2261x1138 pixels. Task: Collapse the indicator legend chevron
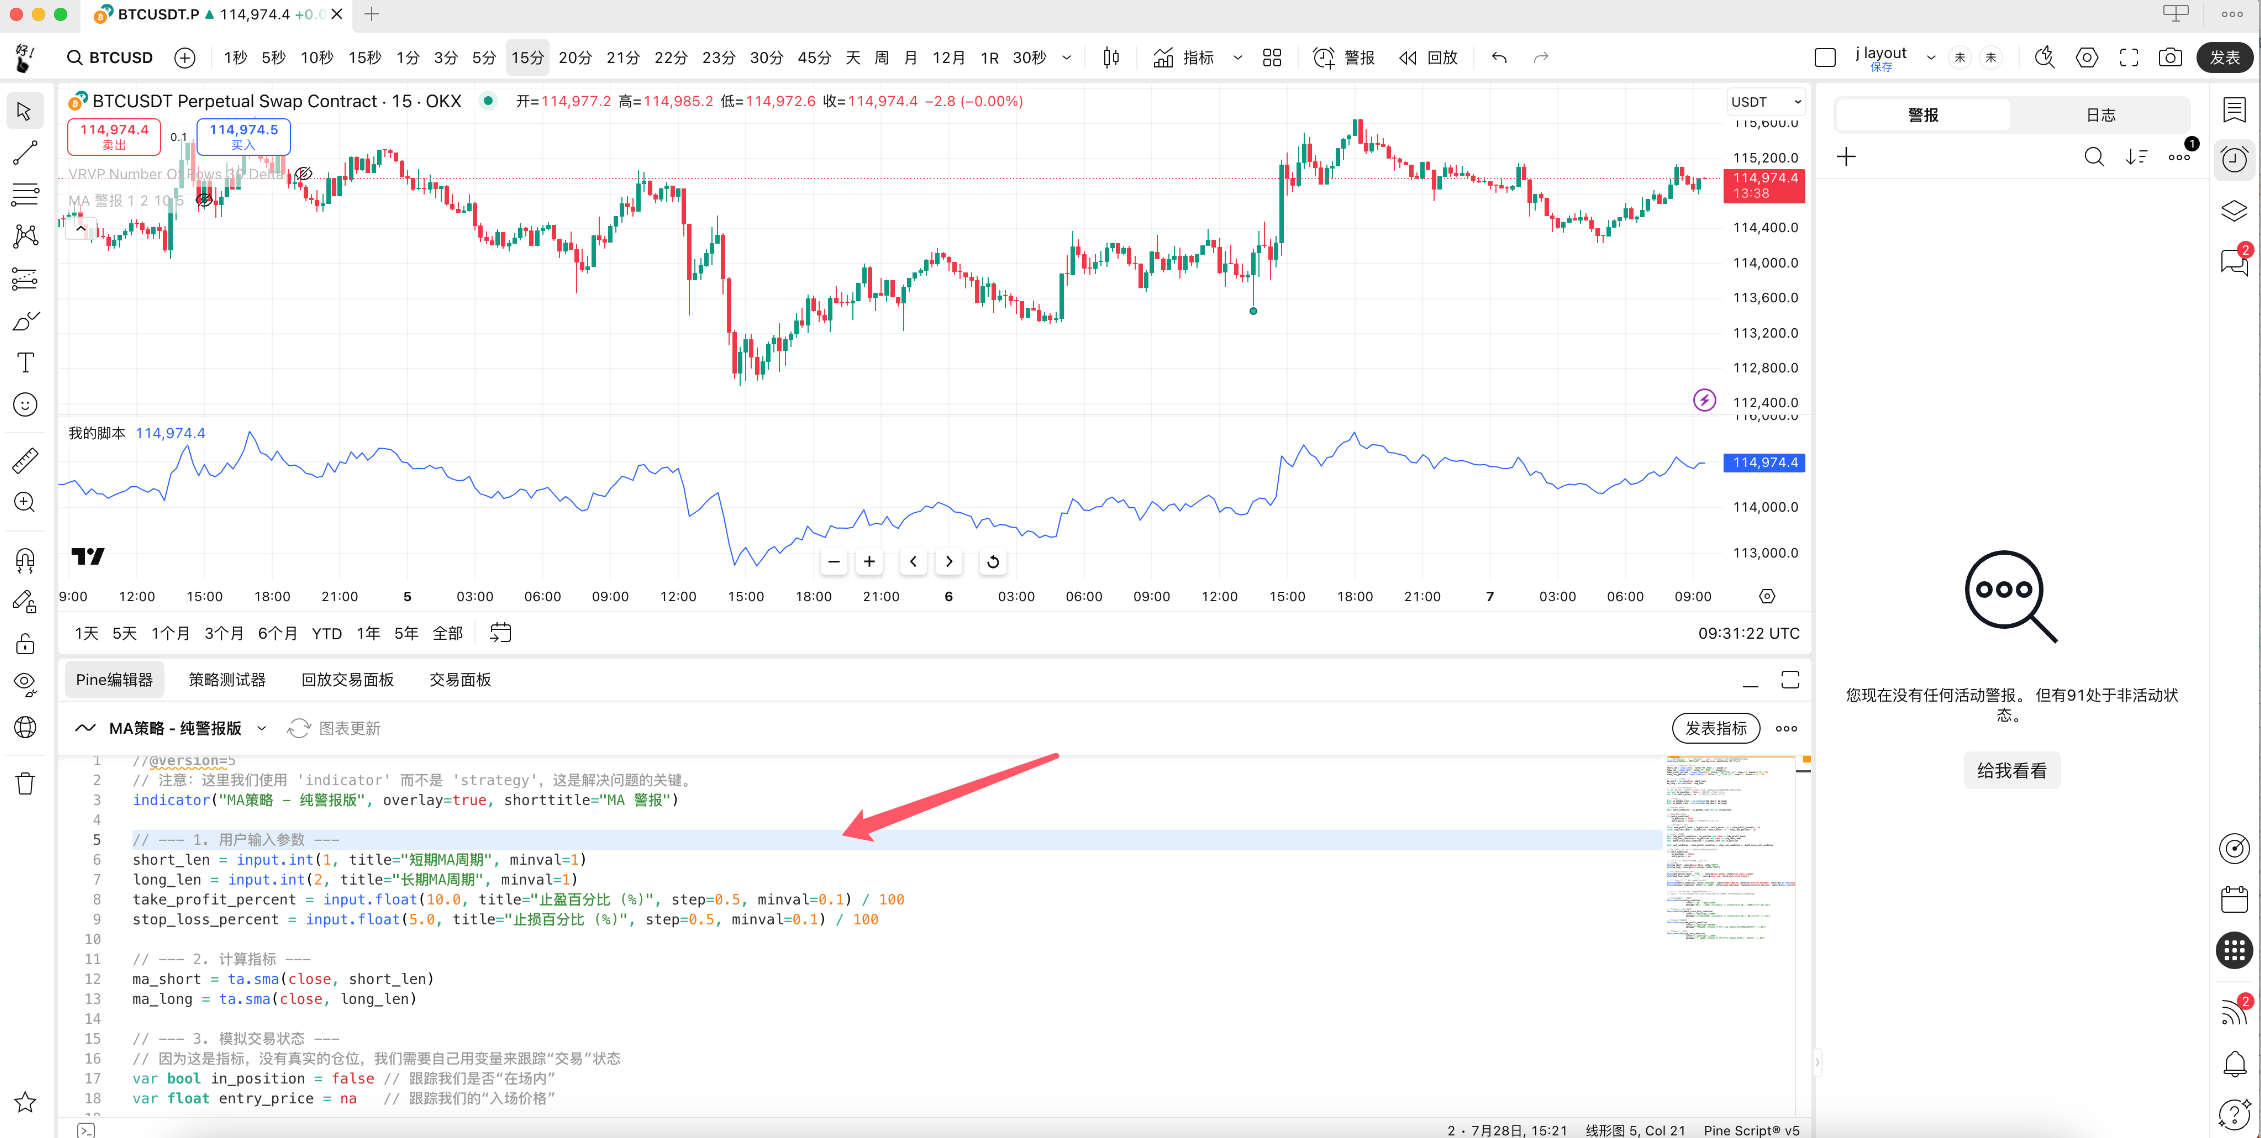pos(80,229)
